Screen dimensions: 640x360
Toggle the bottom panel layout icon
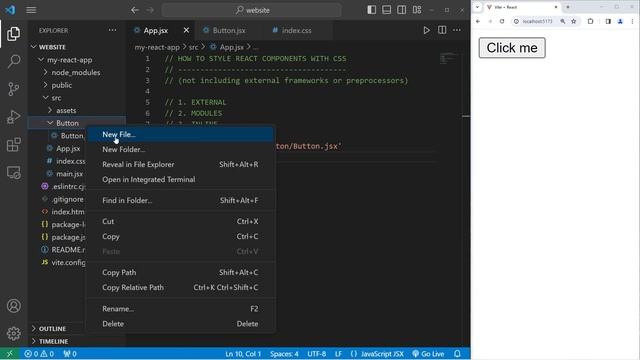[x=387, y=10]
